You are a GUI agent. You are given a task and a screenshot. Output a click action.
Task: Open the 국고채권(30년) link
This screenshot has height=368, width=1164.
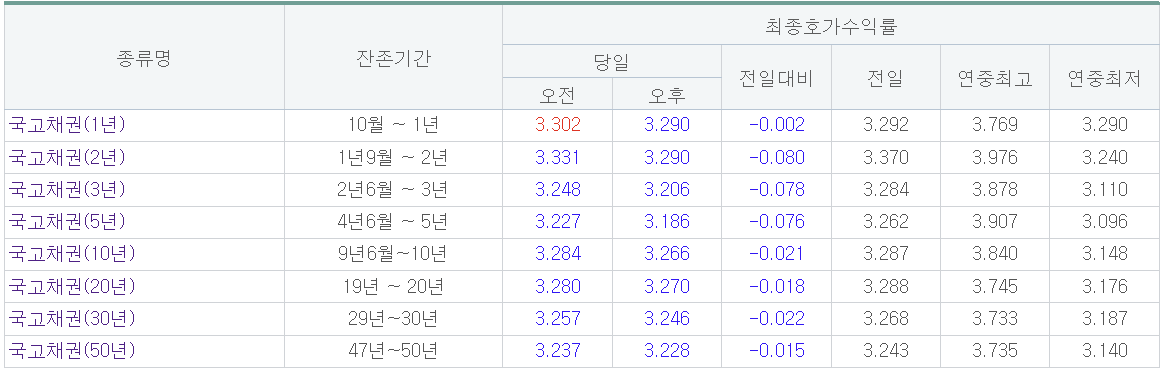[x=72, y=318]
